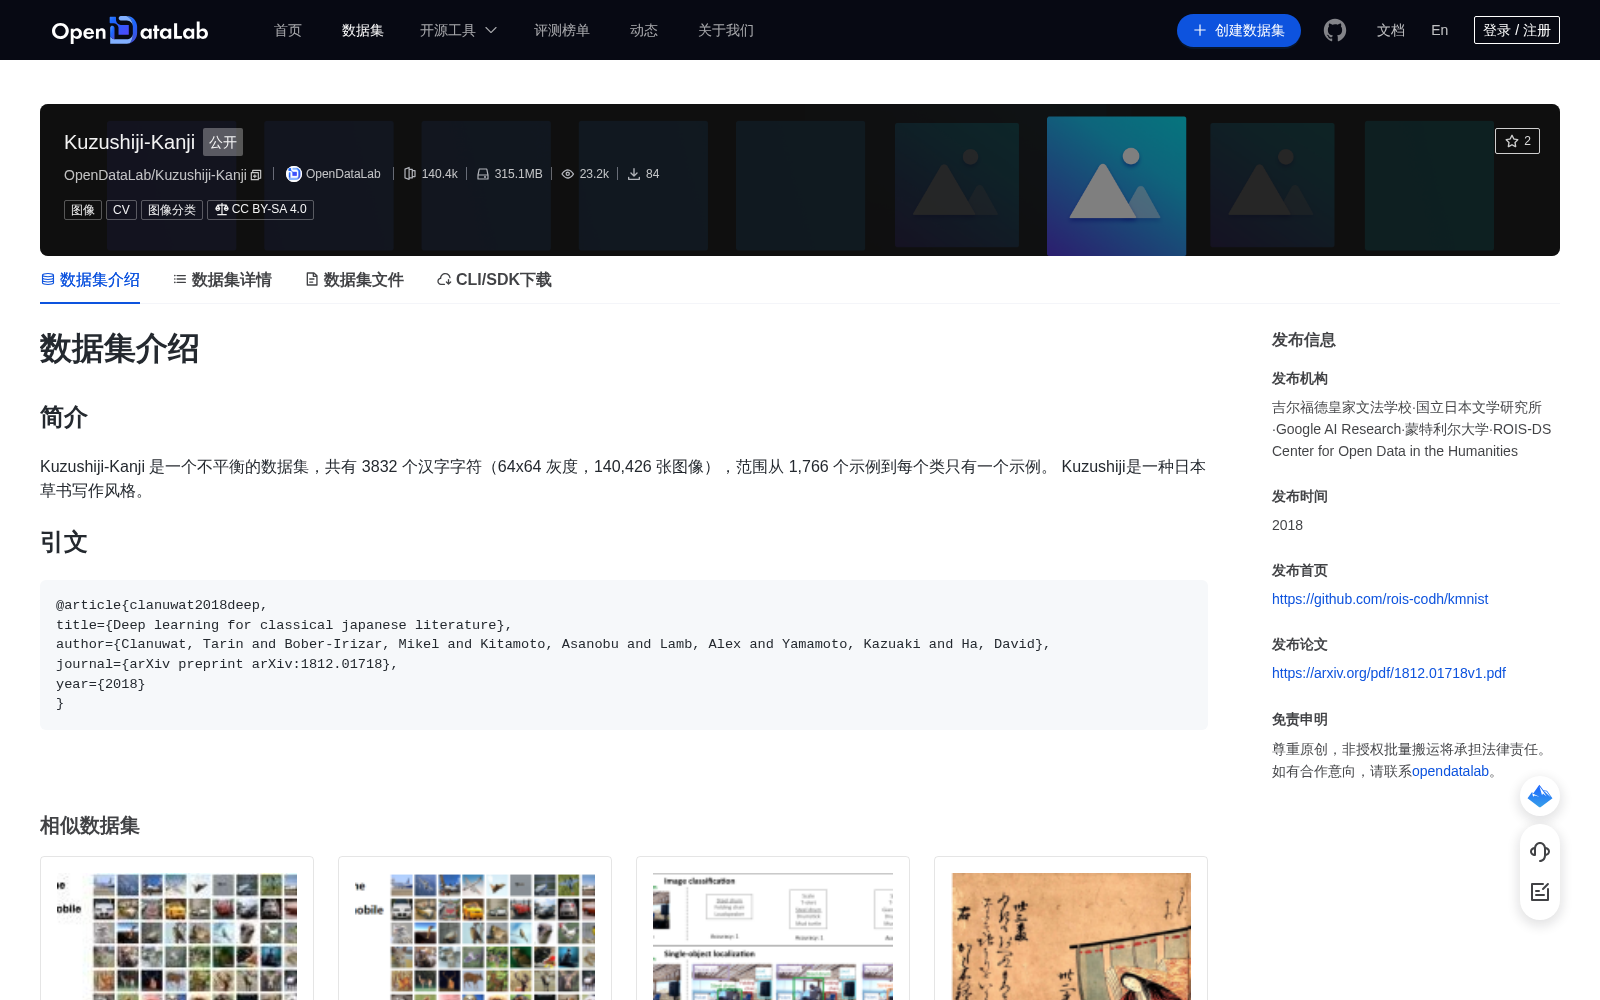Click the star favorite button
The height and width of the screenshot is (1000, 1600).
(1517, 141)
